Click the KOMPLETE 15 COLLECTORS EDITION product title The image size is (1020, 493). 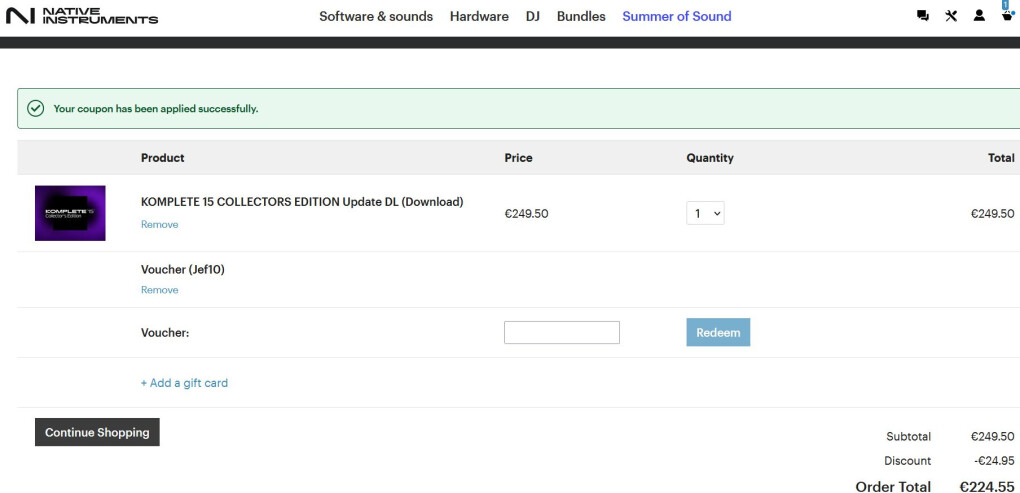pos(302,202)
